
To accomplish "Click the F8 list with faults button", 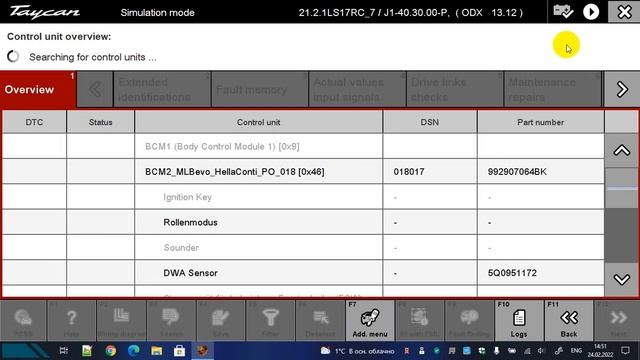I will [x=419, y=320].
